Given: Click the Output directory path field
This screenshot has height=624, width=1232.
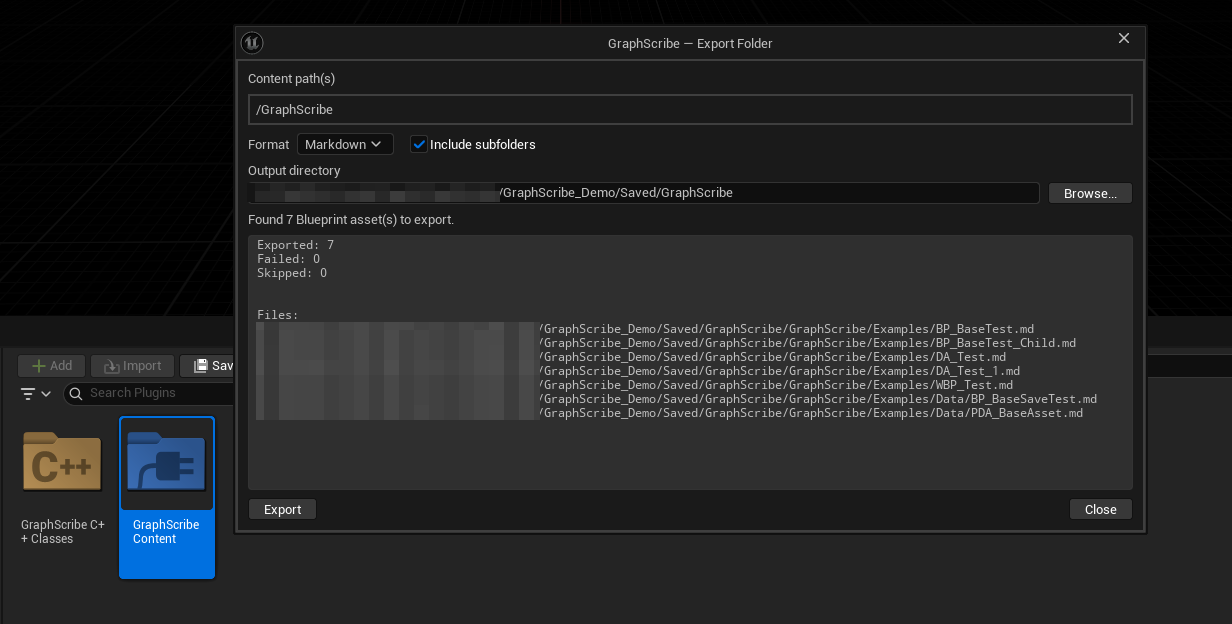Looking at the screenshot, I should (x=644, y=193).
